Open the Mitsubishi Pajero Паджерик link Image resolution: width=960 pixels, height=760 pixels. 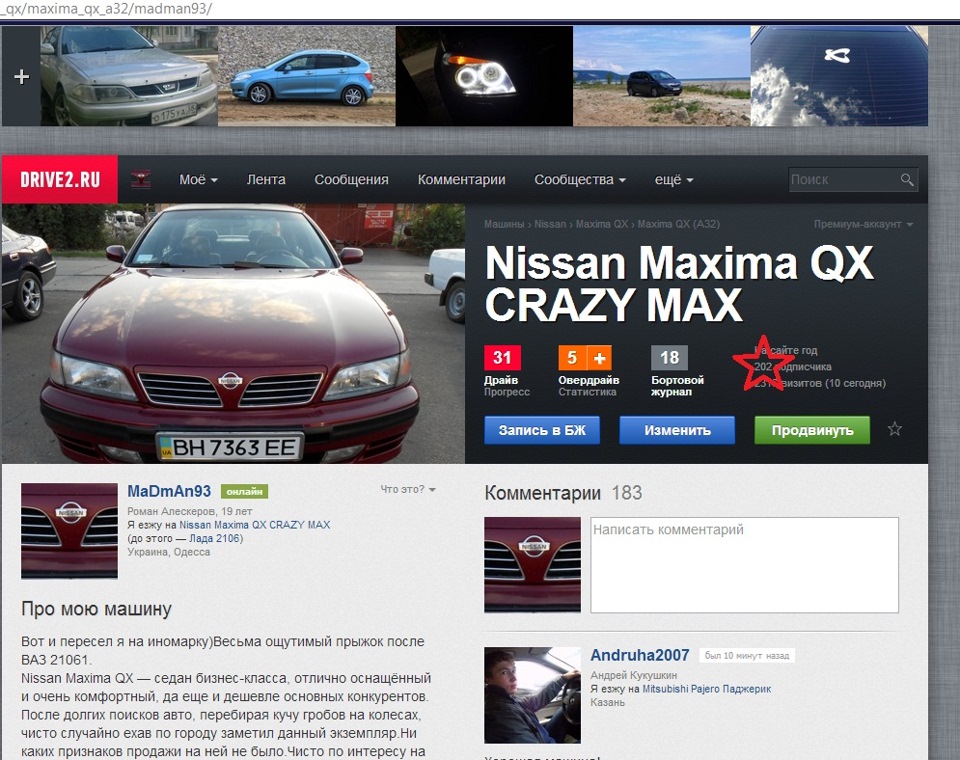(707, 689)
